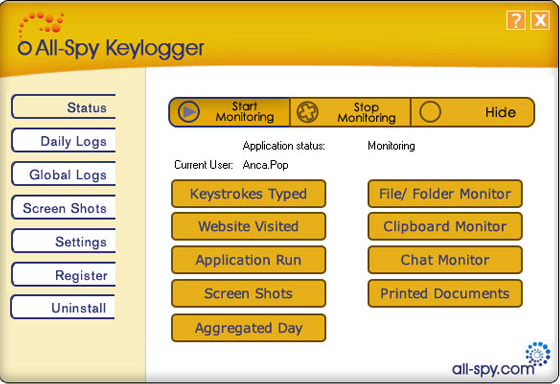Open the Status section
Viewport: 560px width, 384px height.
pyautogui.click(x=64, y=107)
